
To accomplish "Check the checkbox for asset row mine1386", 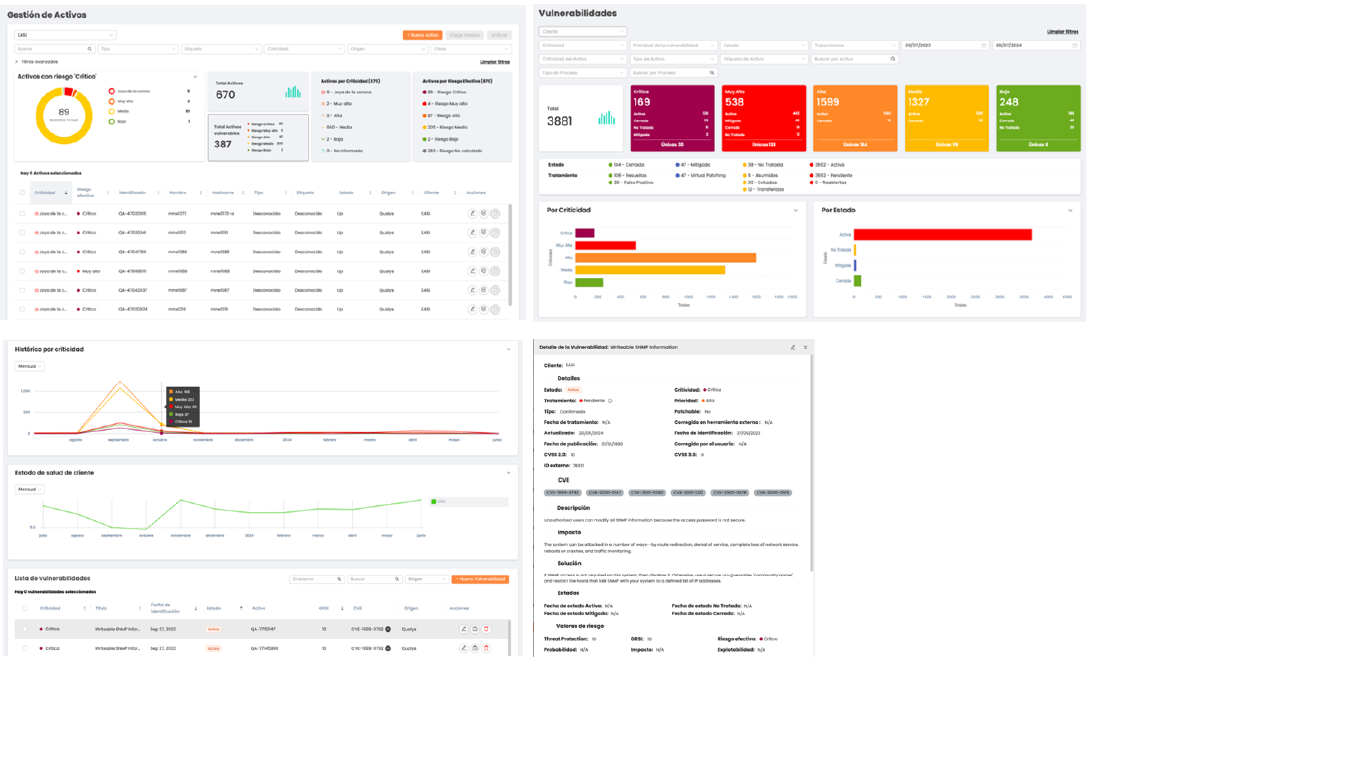I will tap(22, 252).
